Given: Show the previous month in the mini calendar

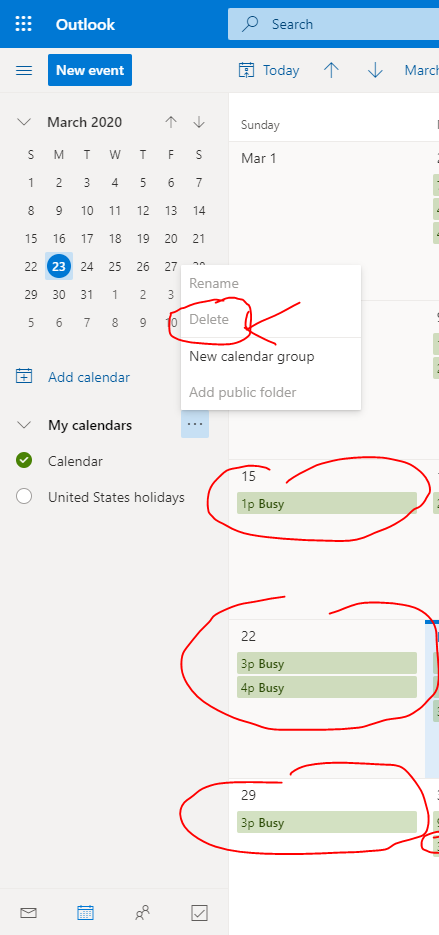Looking at the screenshot, I should click(x=171, y=122).
